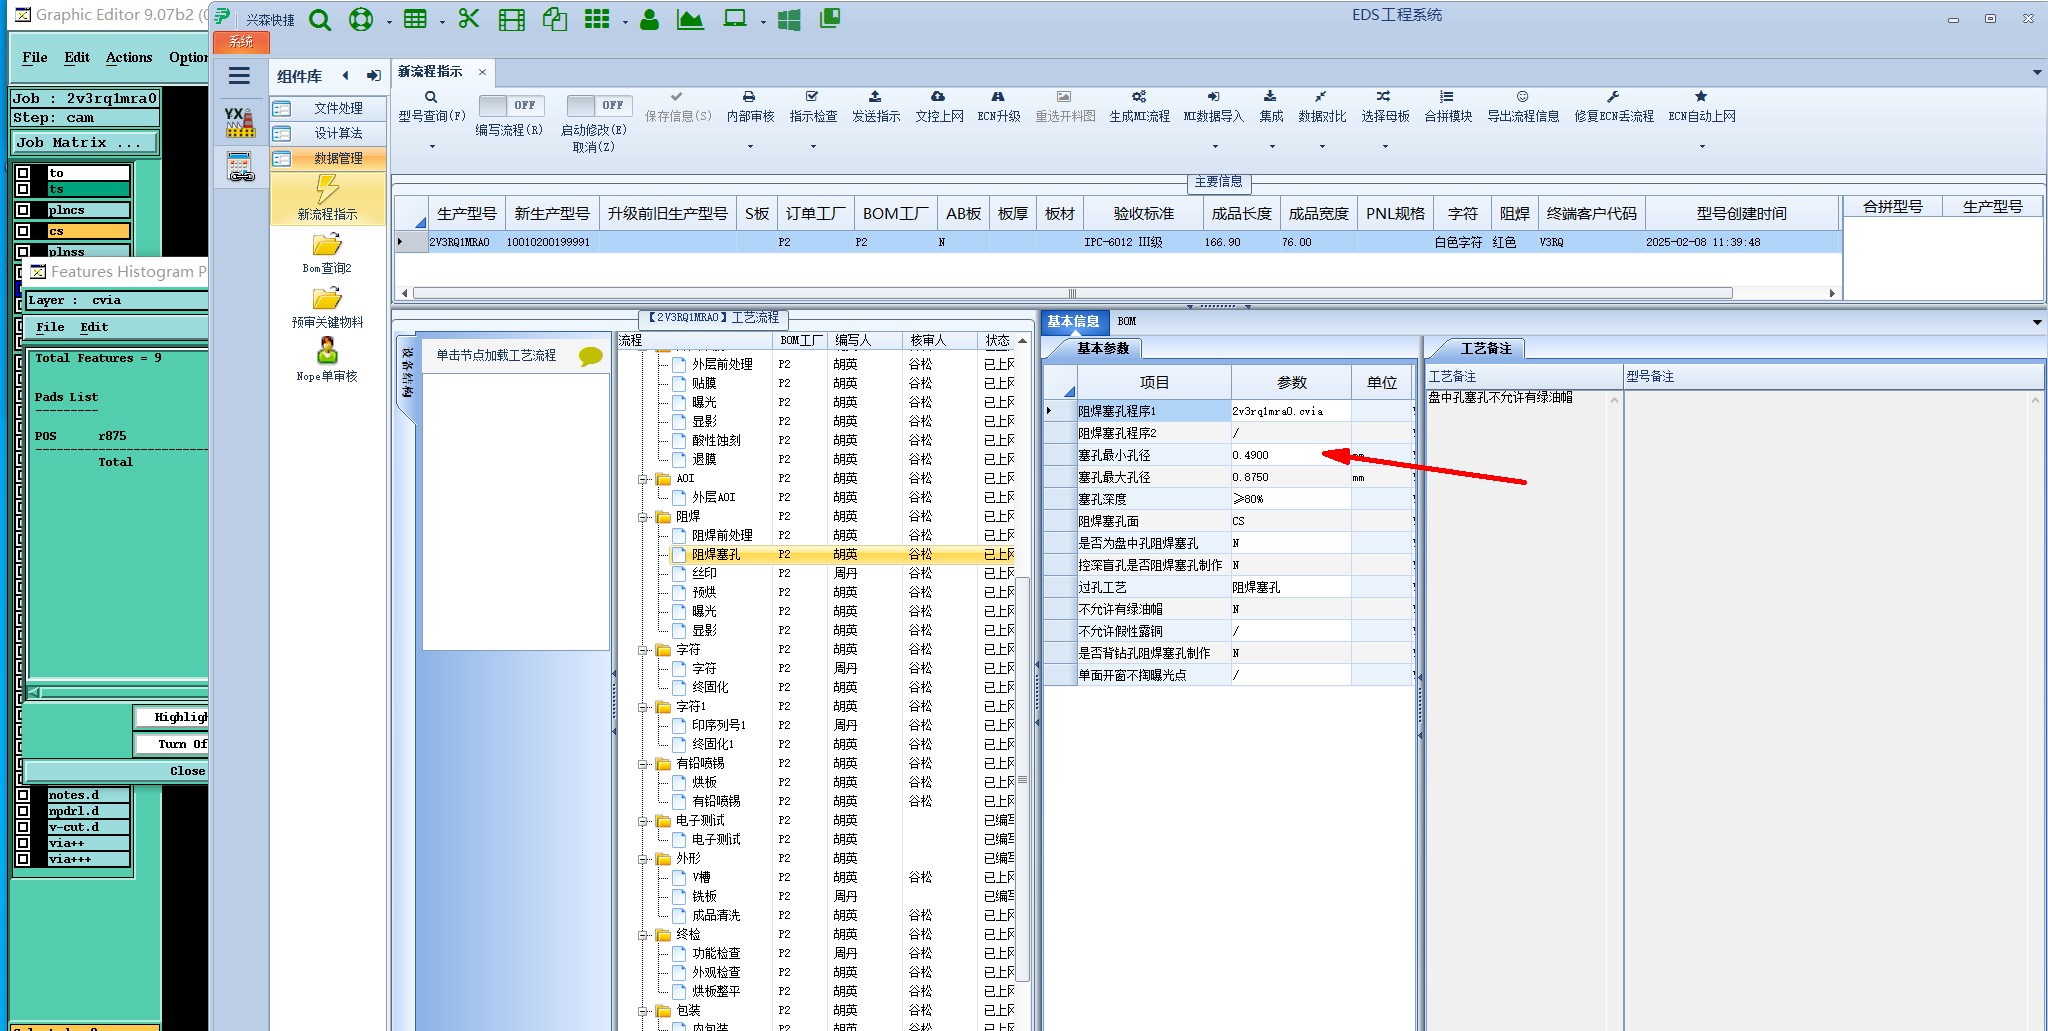Click the green laptop monitor icon
This screenshot has height=1031, width=2048.
(735, 19)
